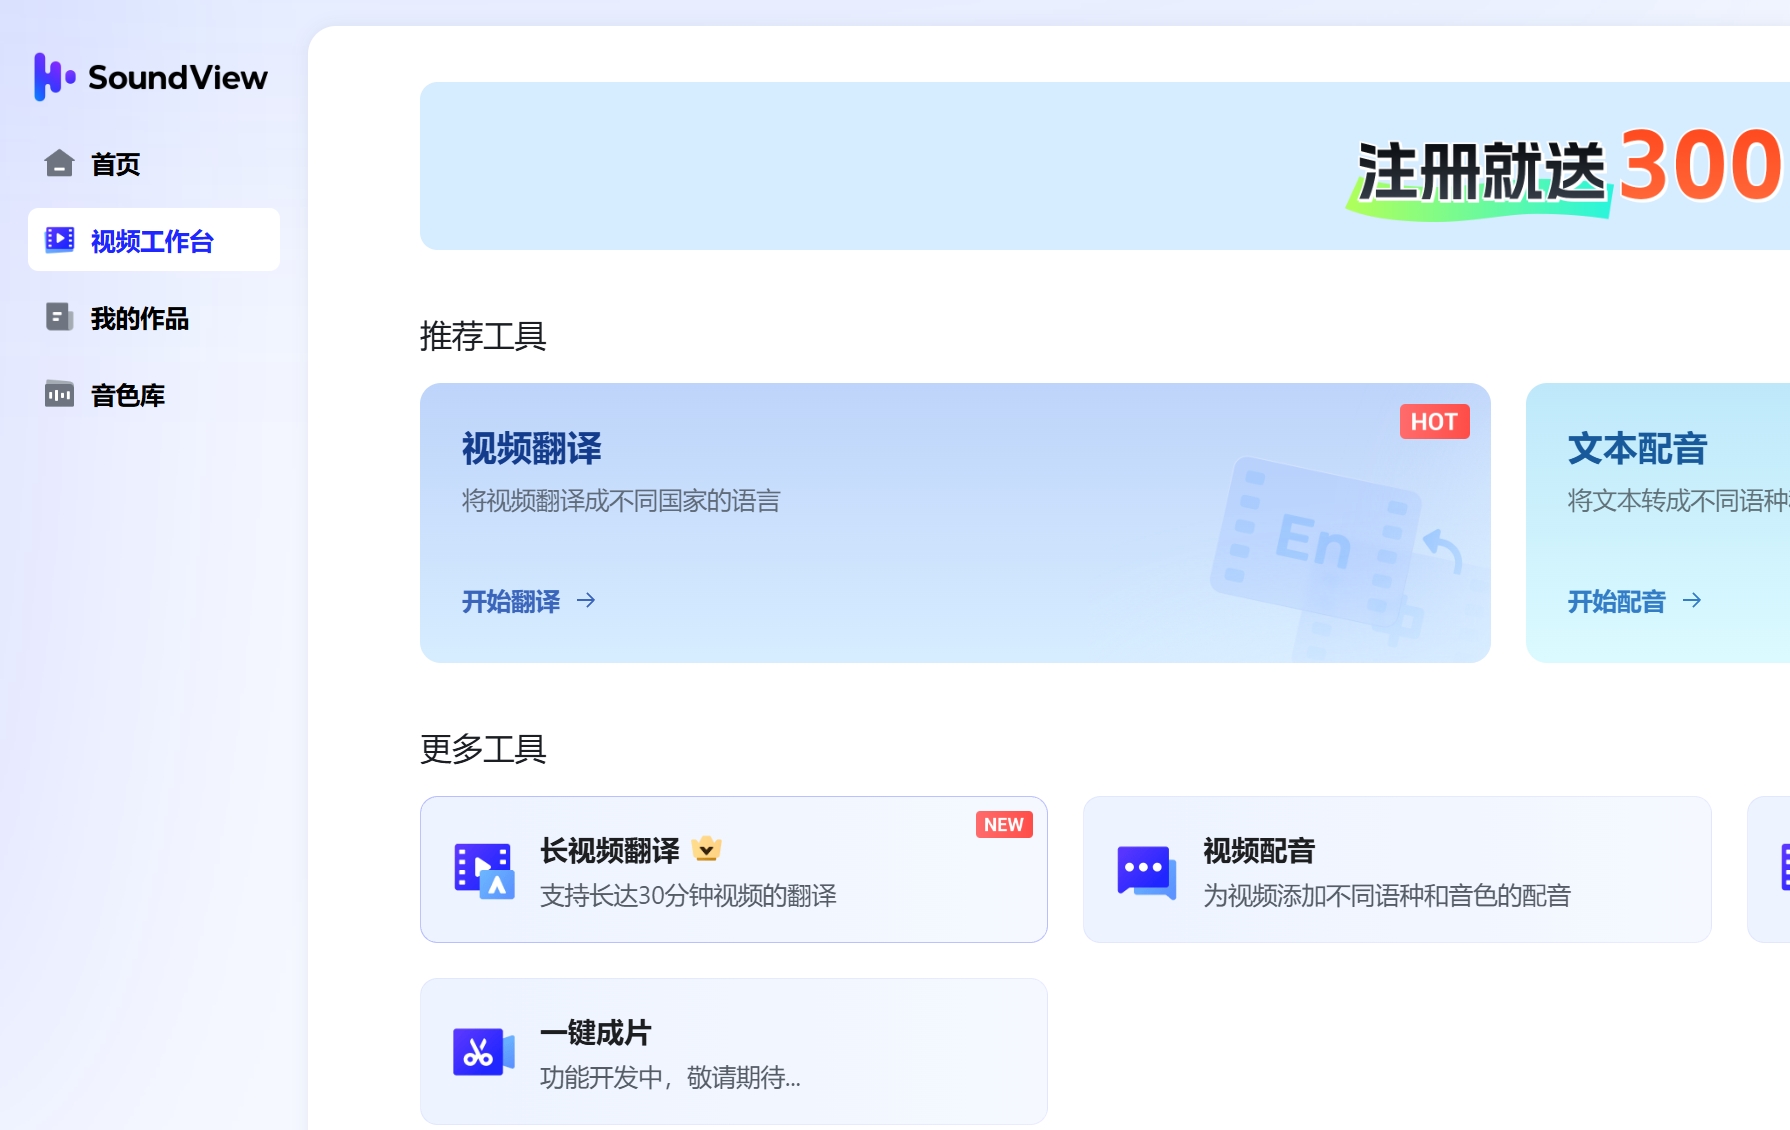
Task: Open 首页 in the sidebar
Action: (x=115, y=164)
